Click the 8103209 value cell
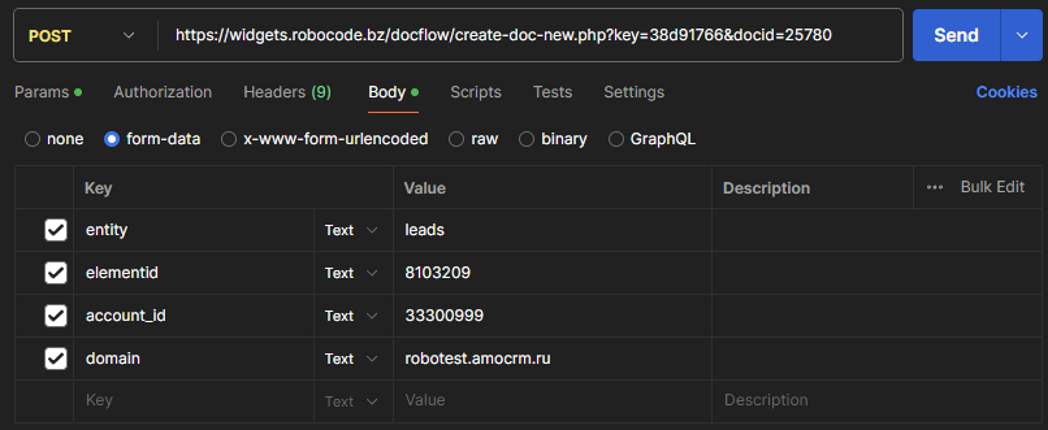 point(552,273)
